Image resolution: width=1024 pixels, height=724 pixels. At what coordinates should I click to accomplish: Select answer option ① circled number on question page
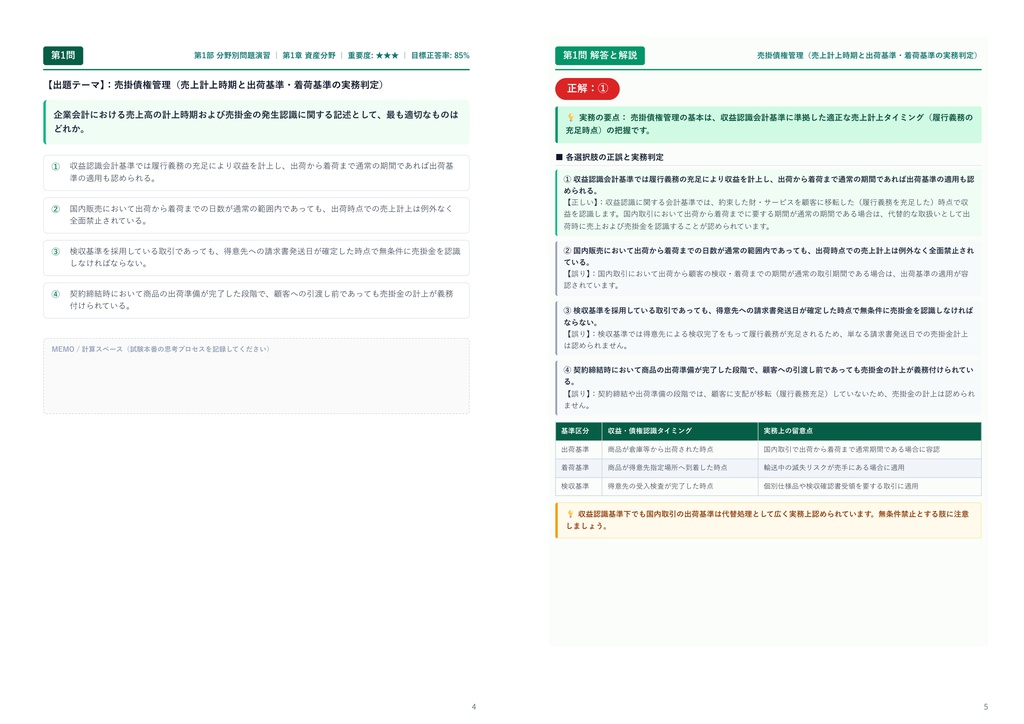pos(56,166)
